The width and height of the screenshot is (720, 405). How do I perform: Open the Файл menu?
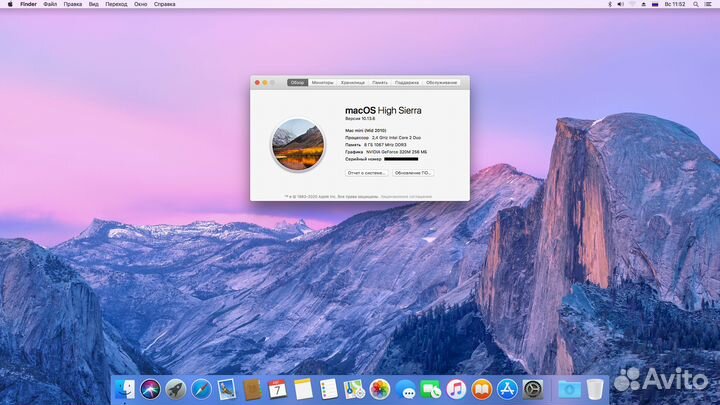point(50,4)
